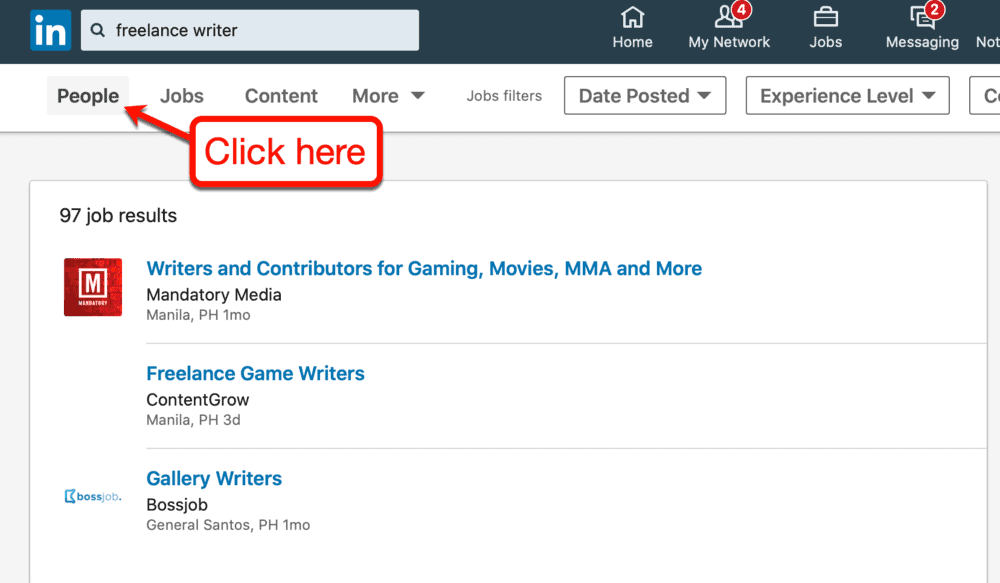Open the Date Posted filter dropdown
Image resolution: width=1000 pixels, height=583 pixels.
[x=644, y=95]
